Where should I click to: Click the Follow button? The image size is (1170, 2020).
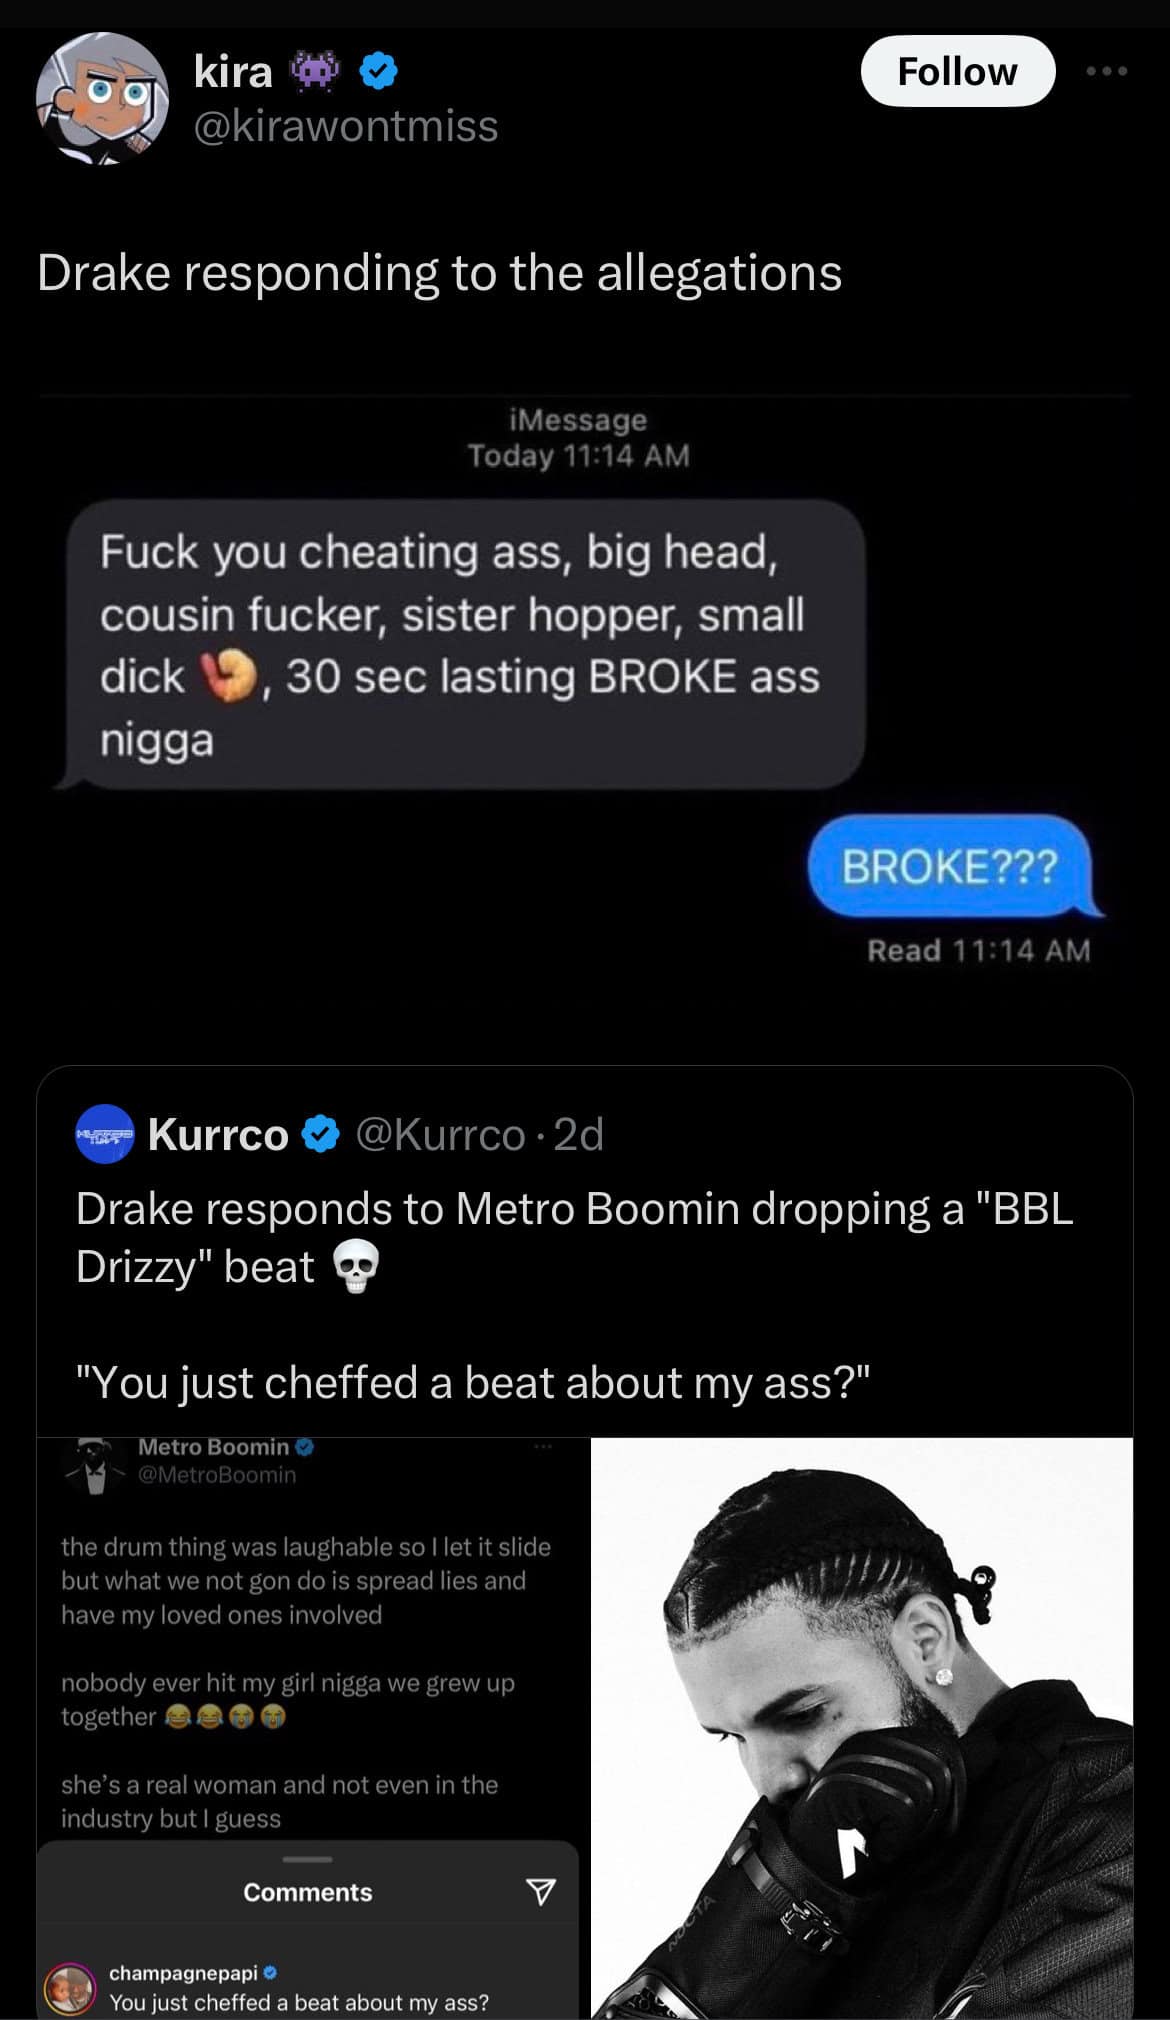tap(957, 71)
